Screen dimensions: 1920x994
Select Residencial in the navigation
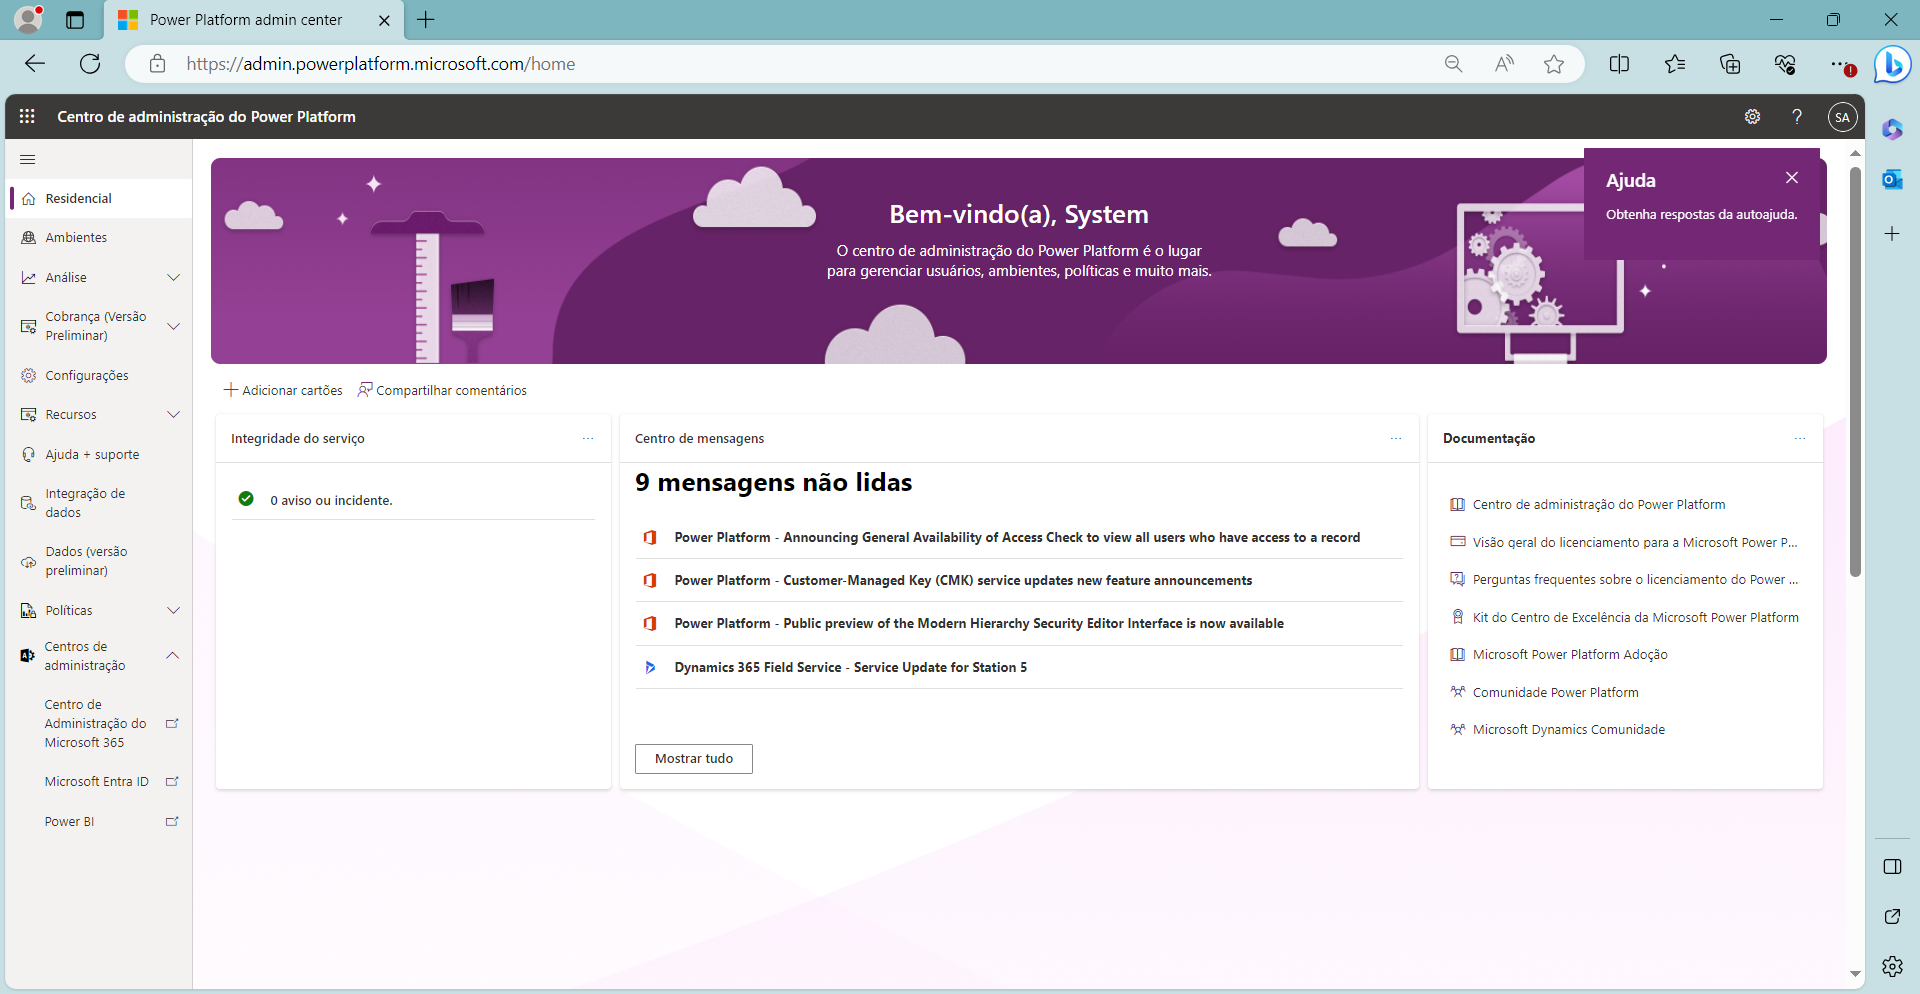(100, 198)
